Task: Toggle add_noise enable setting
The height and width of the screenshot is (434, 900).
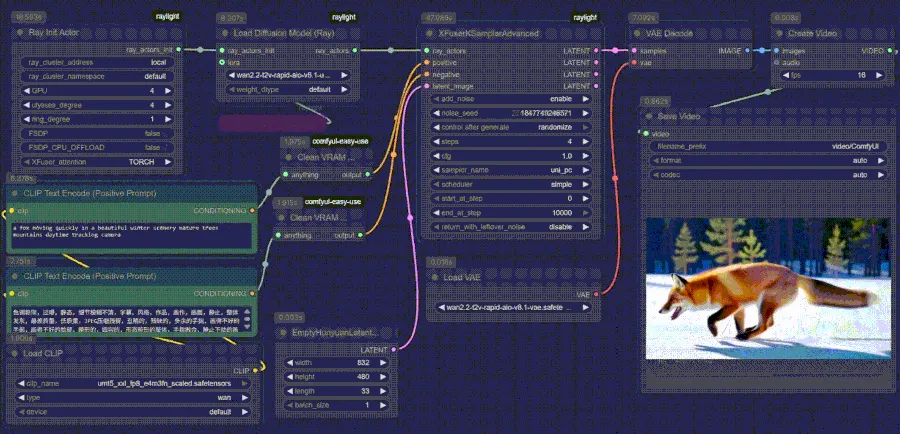Action: coord(512,100)
